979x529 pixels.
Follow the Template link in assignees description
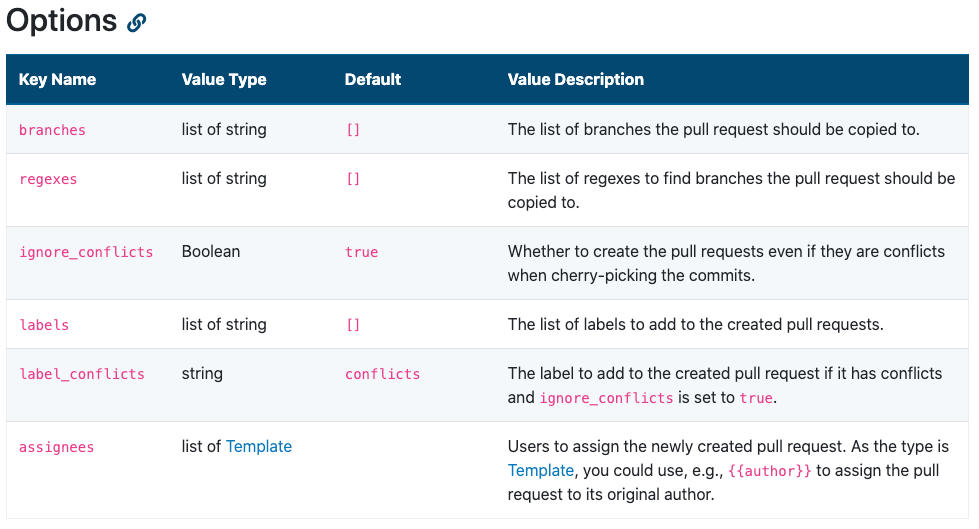coord(541,470)
